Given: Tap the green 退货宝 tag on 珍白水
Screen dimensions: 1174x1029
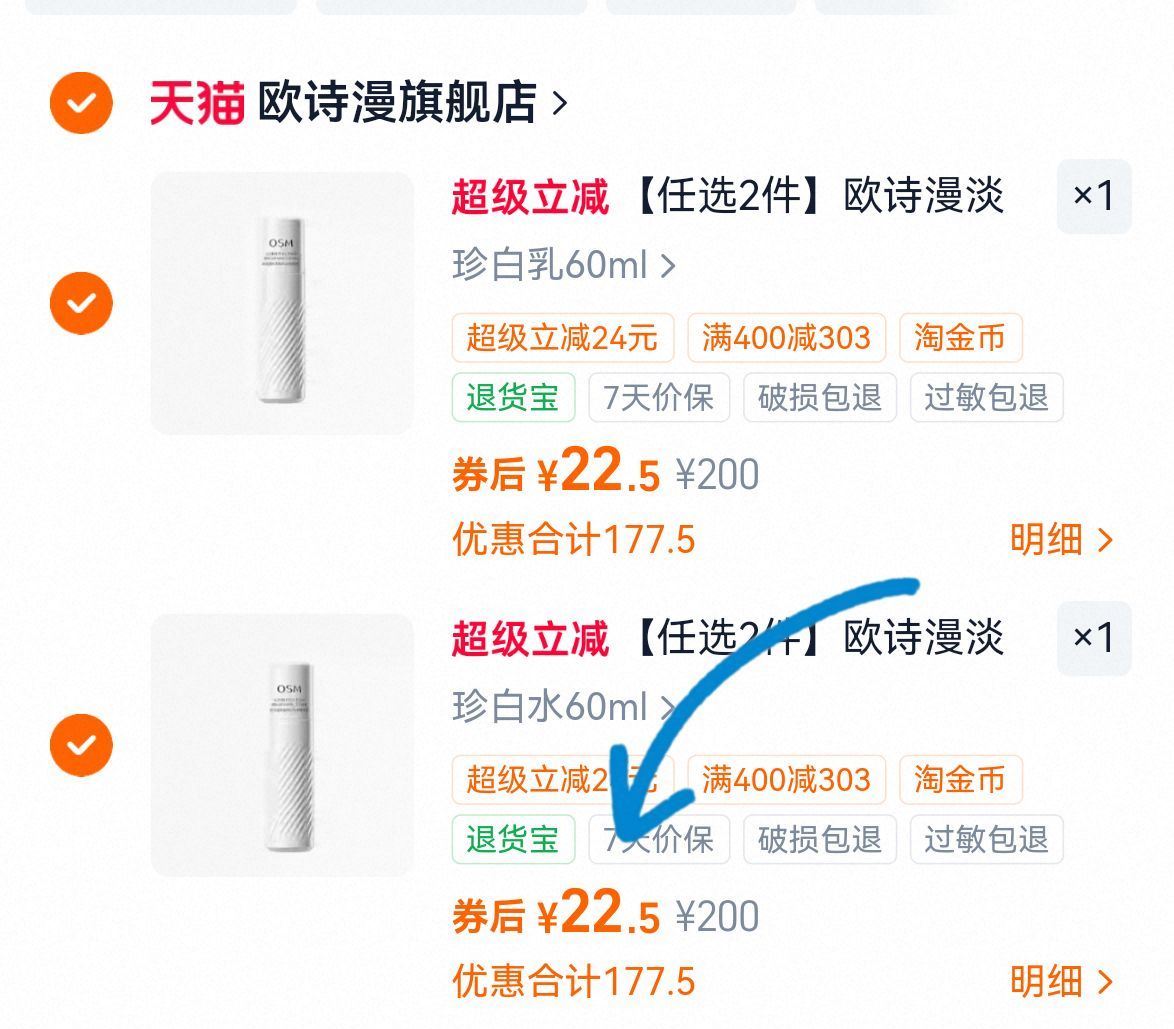Looking at the screenshot, I should click(513, 839).
